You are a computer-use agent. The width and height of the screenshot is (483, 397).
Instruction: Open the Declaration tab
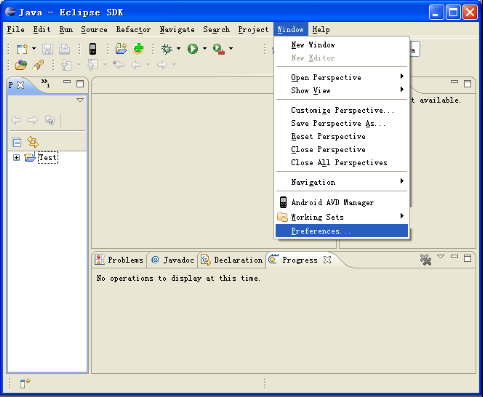point(232,260)
